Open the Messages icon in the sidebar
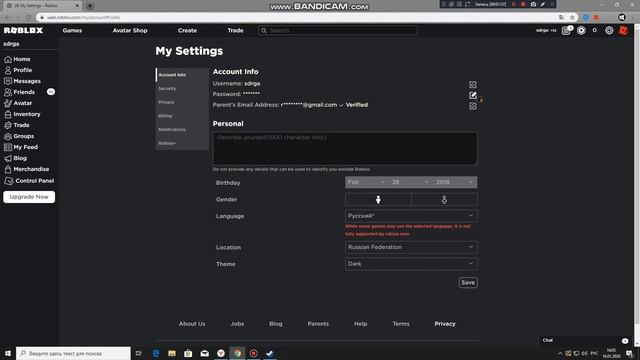Viewport: 640px width, 360px height. tap(8, 81)
